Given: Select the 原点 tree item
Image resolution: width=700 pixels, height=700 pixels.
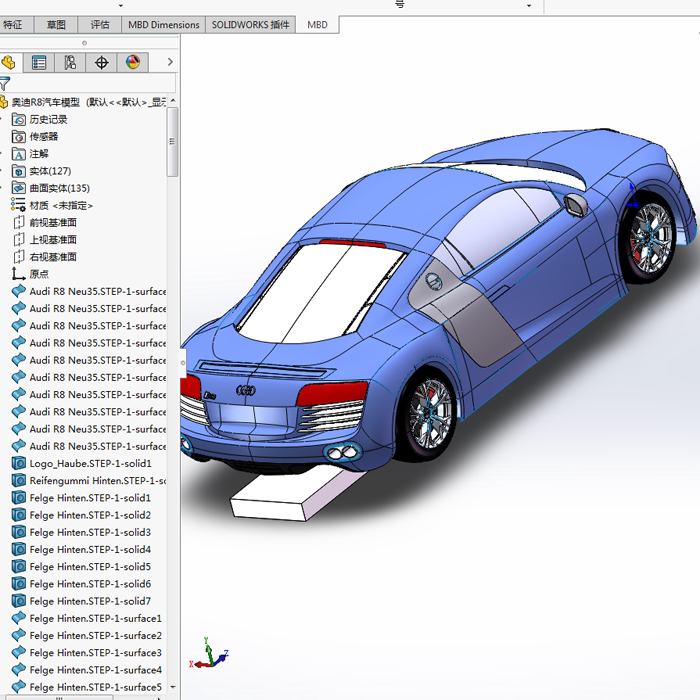Looking at the screenshot, I should click(x=39, y=274).
